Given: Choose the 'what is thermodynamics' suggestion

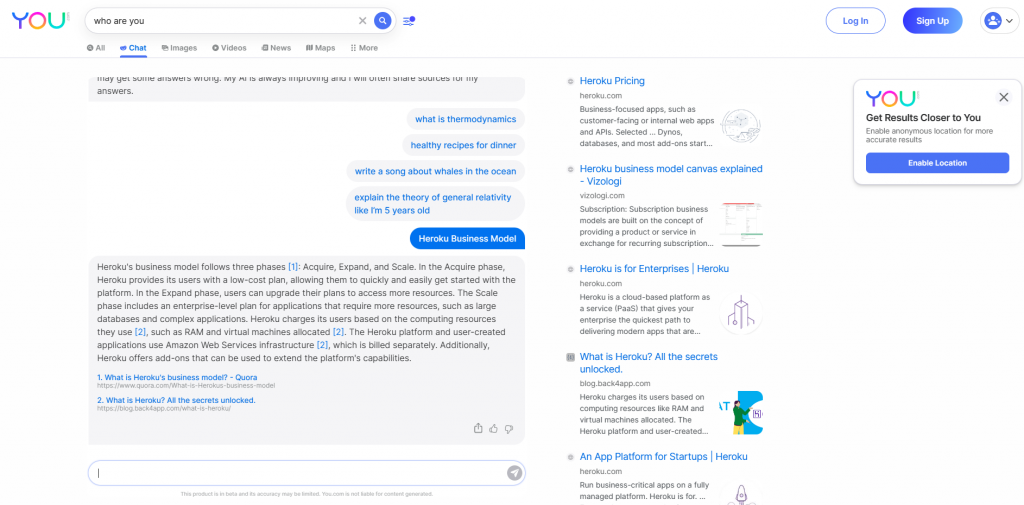Looking at the screenshot, I should pyautogui.click(x=466, y=119).
